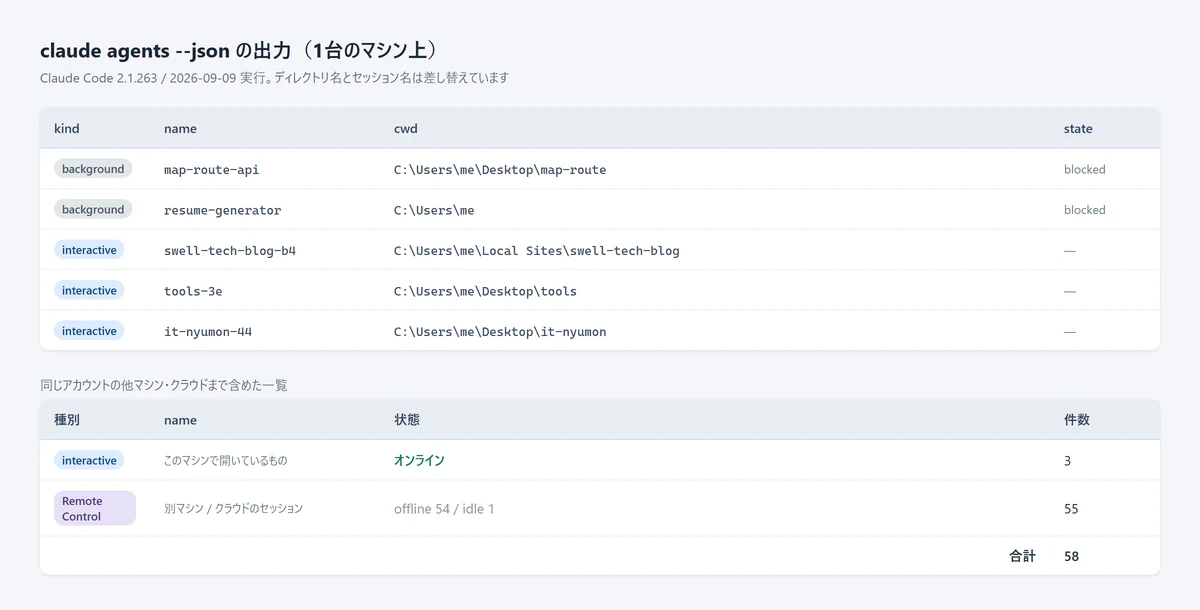This screenshot has width=1200, height=610.
Task: Click the "件数" column header
Action: tap(1077, 420)
